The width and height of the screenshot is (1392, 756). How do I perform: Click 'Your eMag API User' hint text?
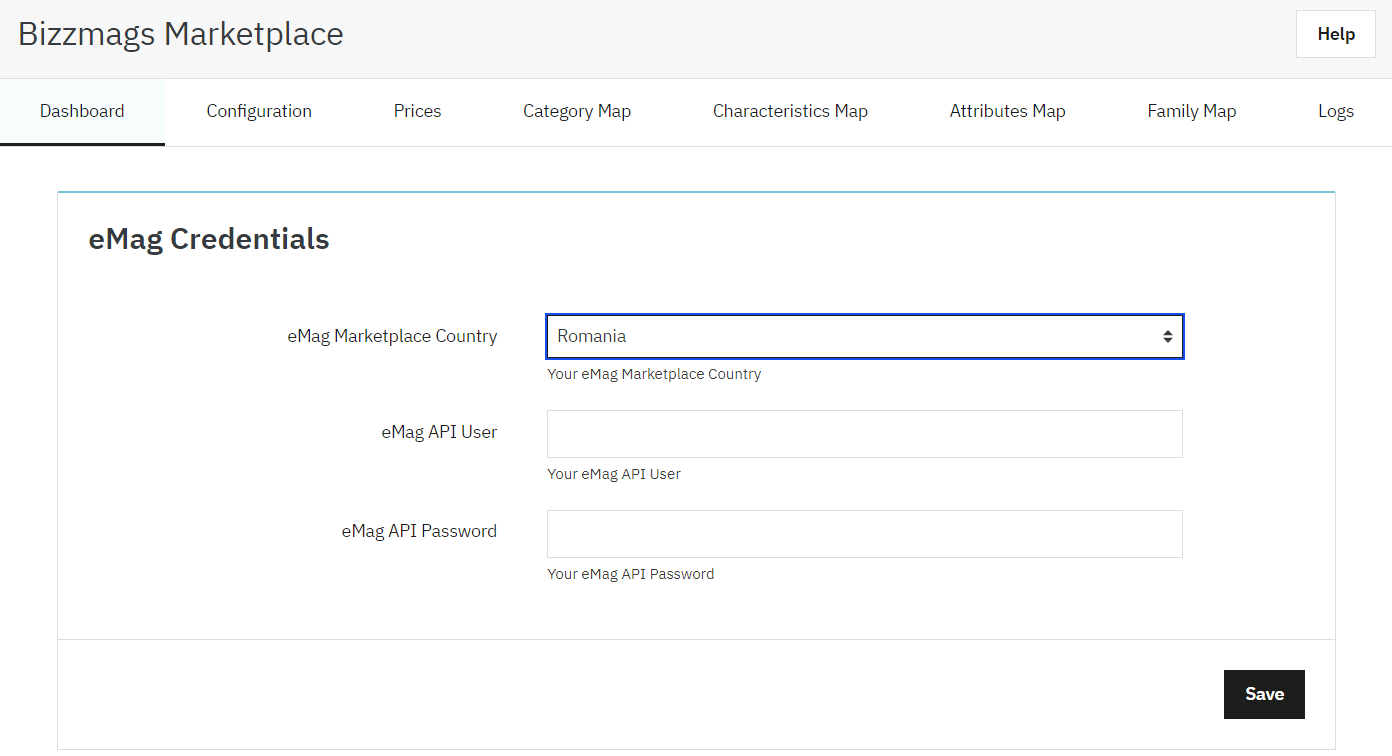click(614, 474)
